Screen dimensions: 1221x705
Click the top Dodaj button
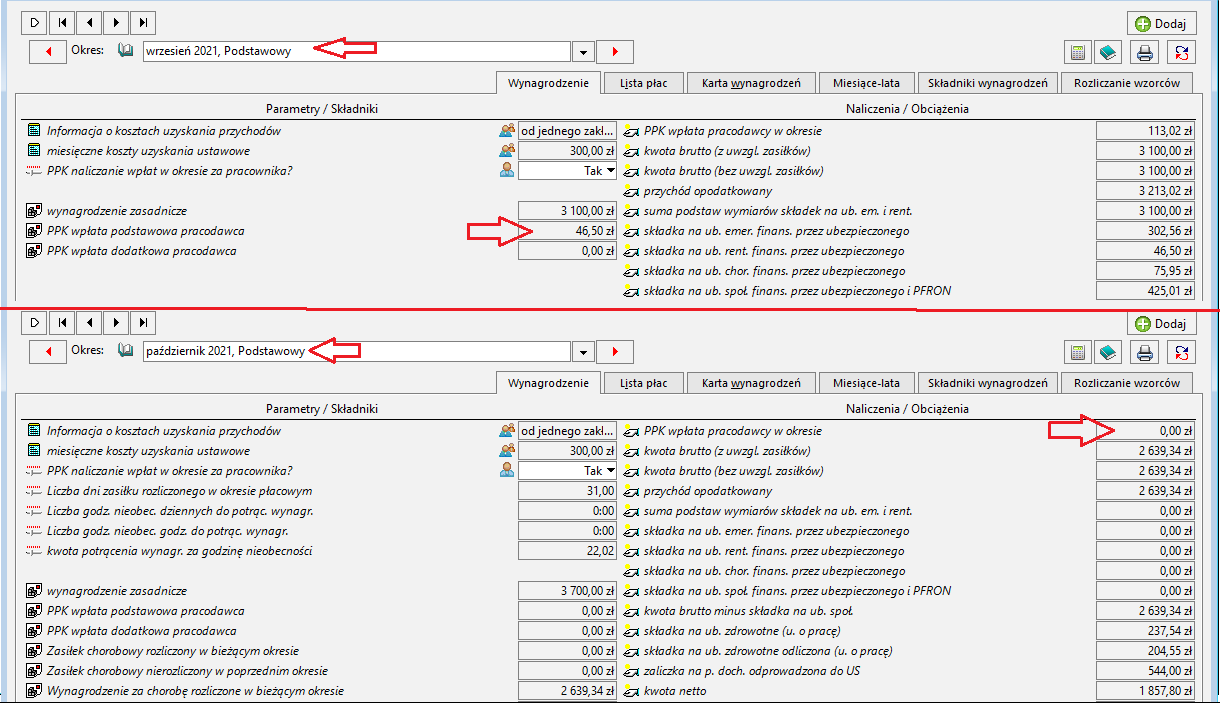tap(1161, 23)
